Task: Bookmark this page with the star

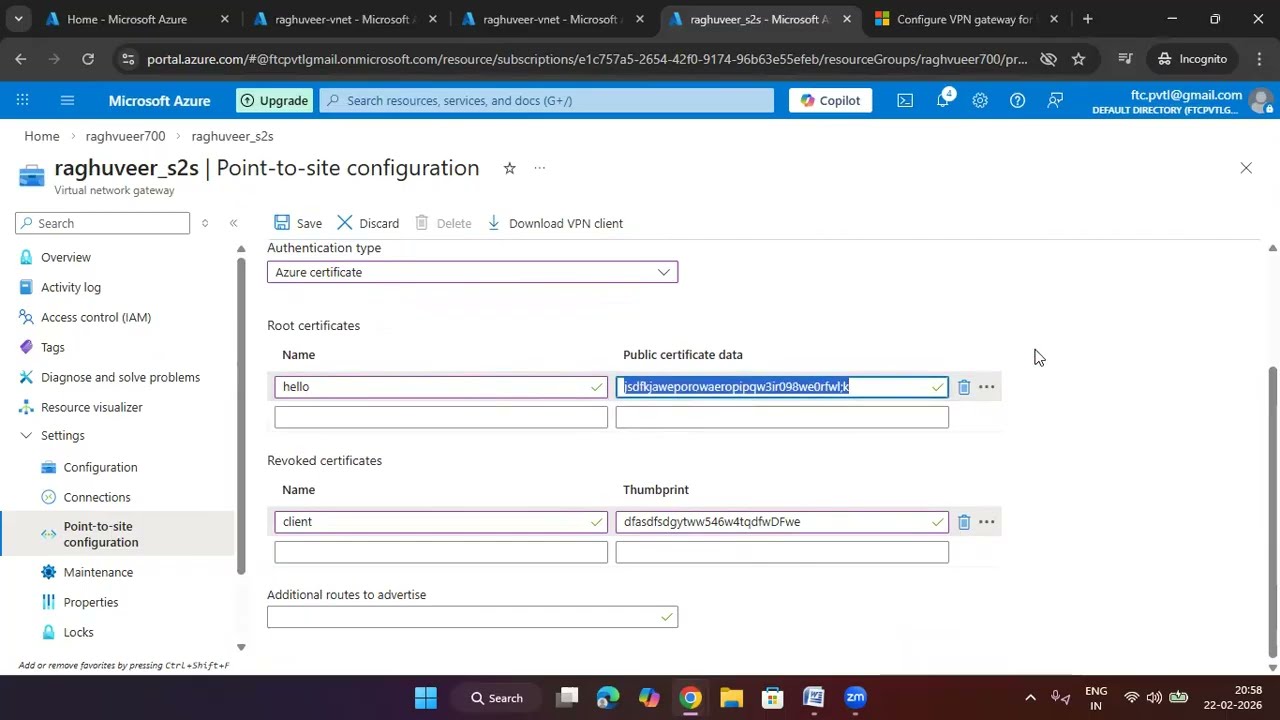Action: (x=1078, y=59)
